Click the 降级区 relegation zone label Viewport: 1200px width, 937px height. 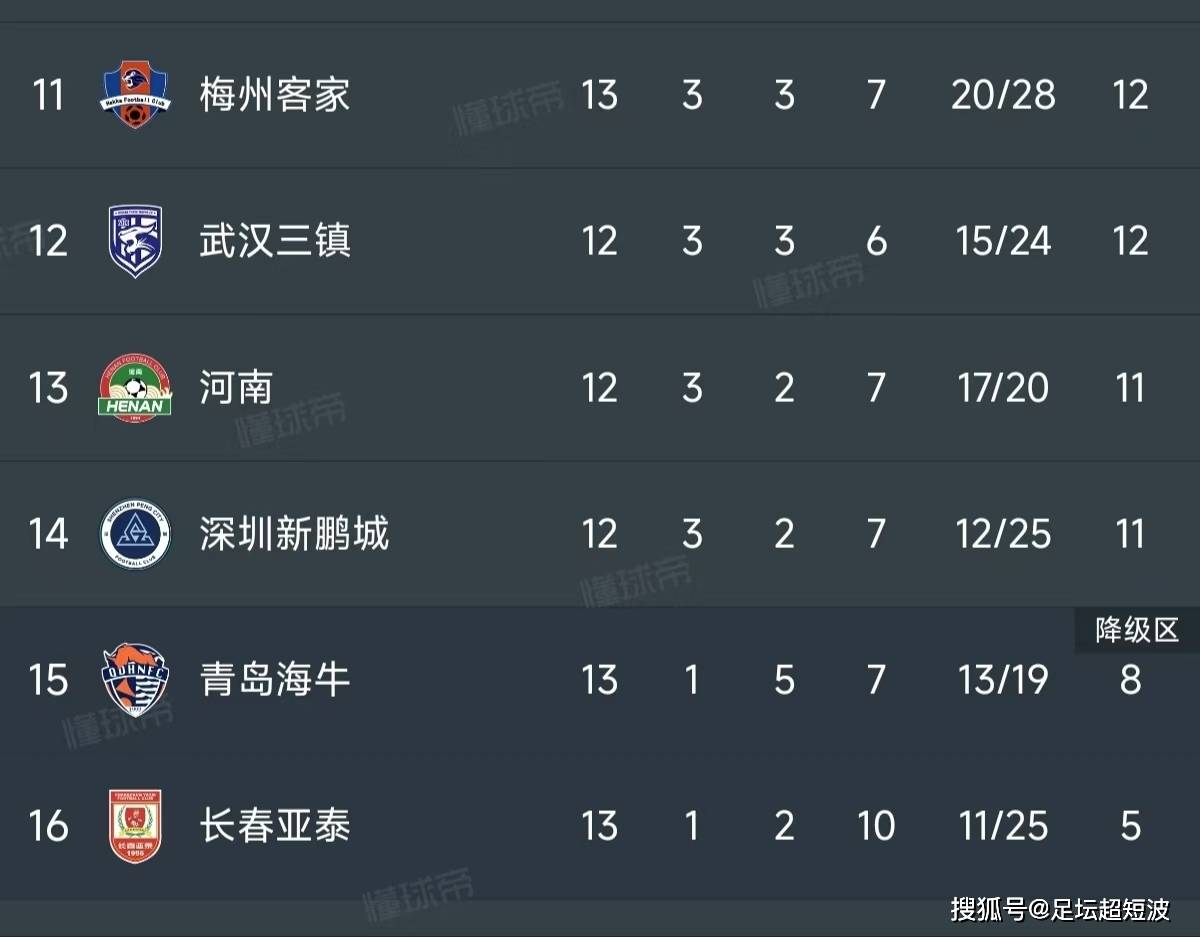click(x=1137, y=630)
